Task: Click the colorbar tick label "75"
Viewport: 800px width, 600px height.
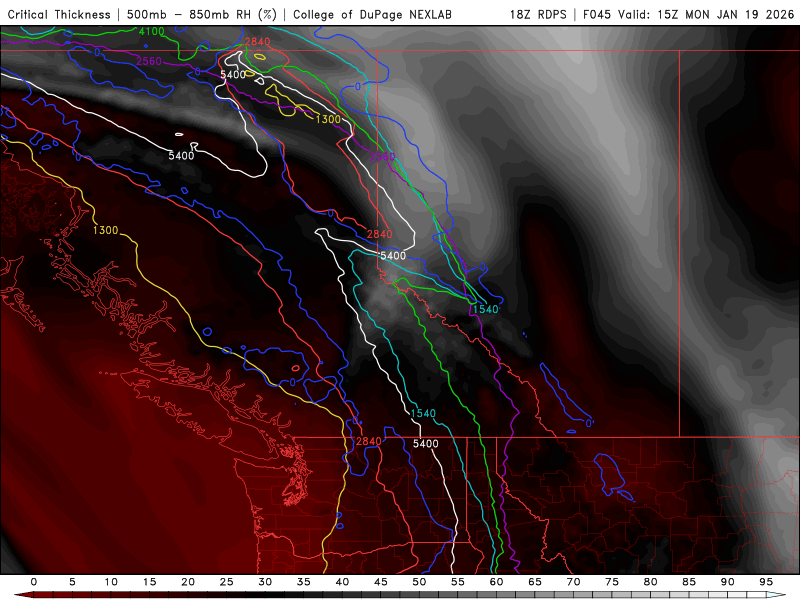Action: [612, 582]
